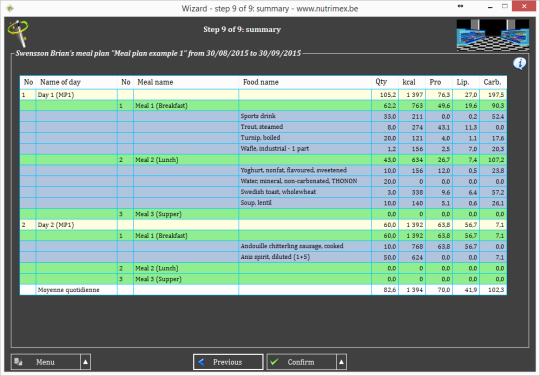Click the 'Pro' column header
Viewport: 540px width, 376px height.
point(439,82)
